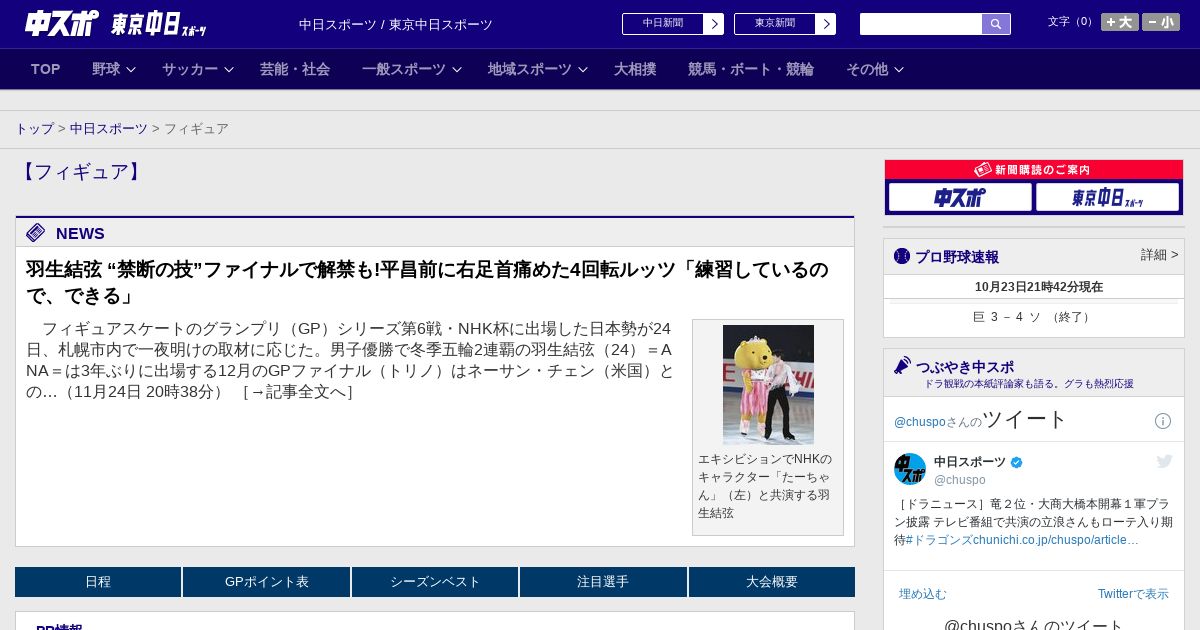1200x630 pixels.
Task: Click the 中スポ logo in header
Action: click(61, 23)
